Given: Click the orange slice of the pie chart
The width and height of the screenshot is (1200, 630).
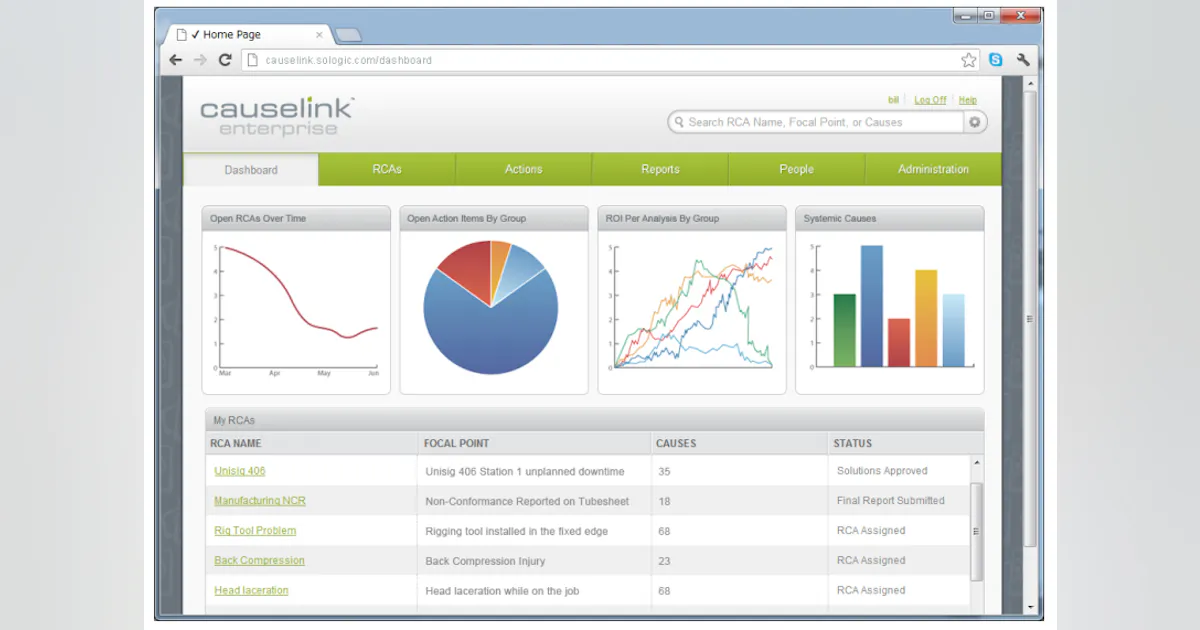Looking at the screenshot, I should [500, 262].
